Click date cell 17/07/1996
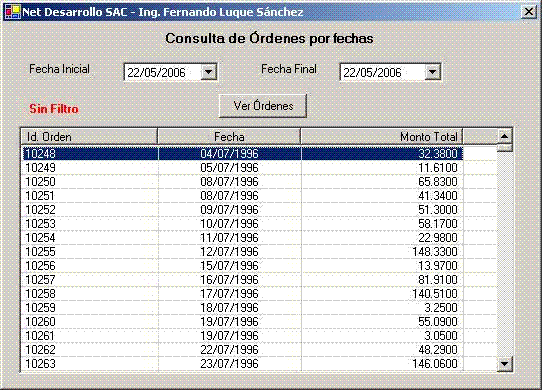This screenshot has height=390, width=542. [x=230, y=294]
